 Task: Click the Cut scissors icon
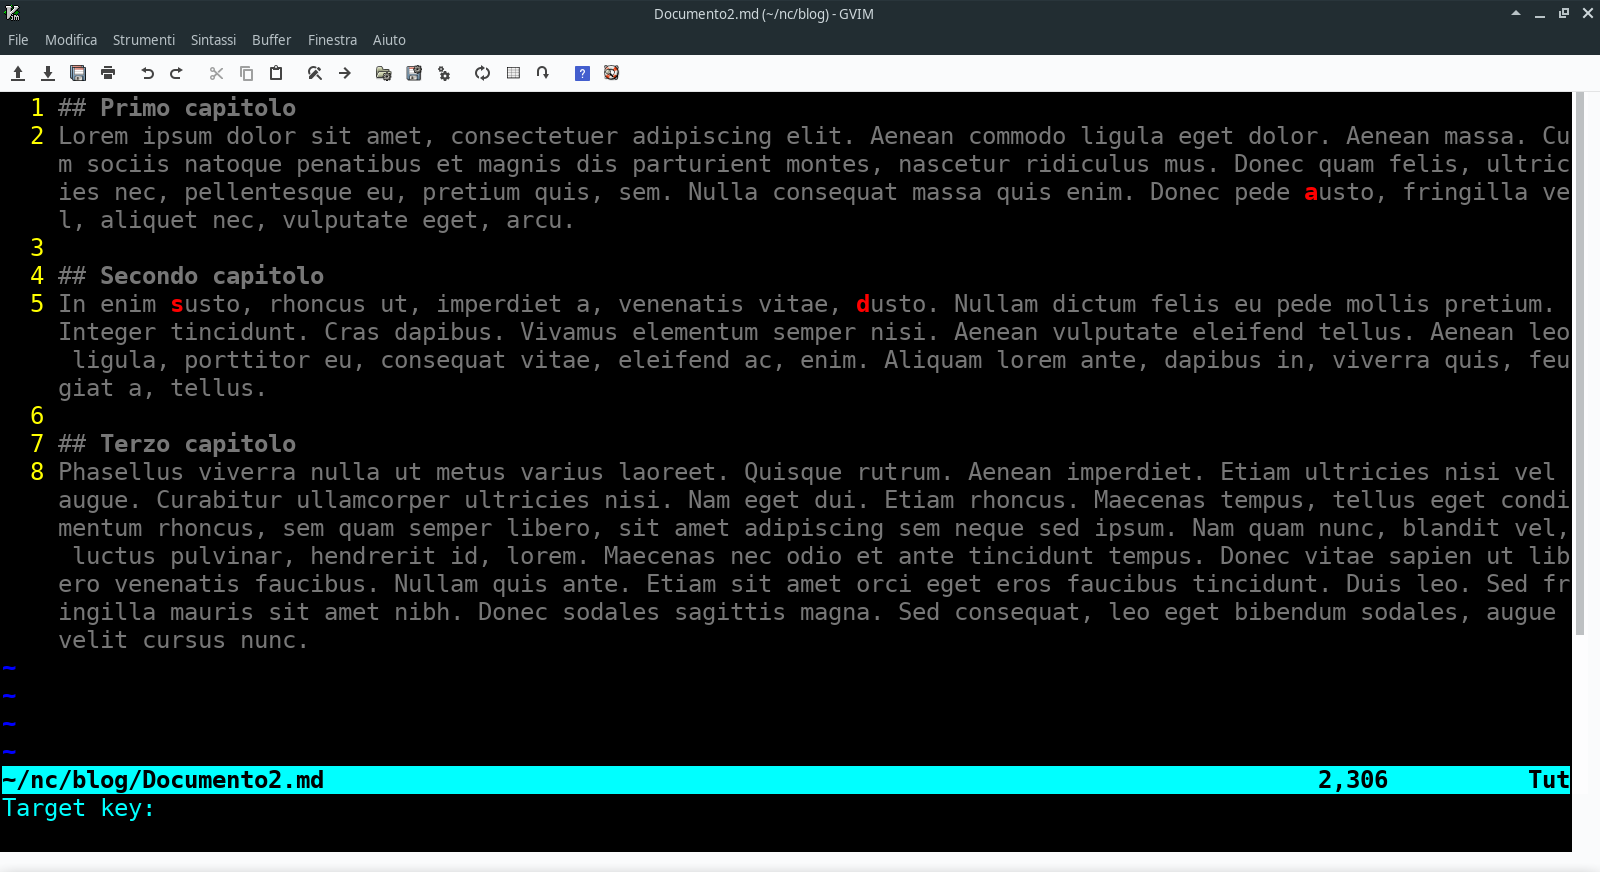[x=216, y=73]
